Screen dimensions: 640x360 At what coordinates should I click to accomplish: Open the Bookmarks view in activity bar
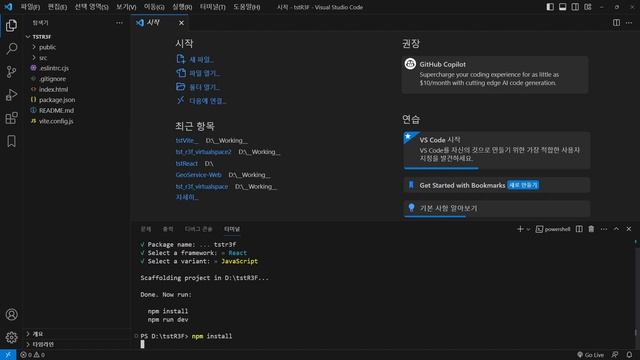pos(11,141)
